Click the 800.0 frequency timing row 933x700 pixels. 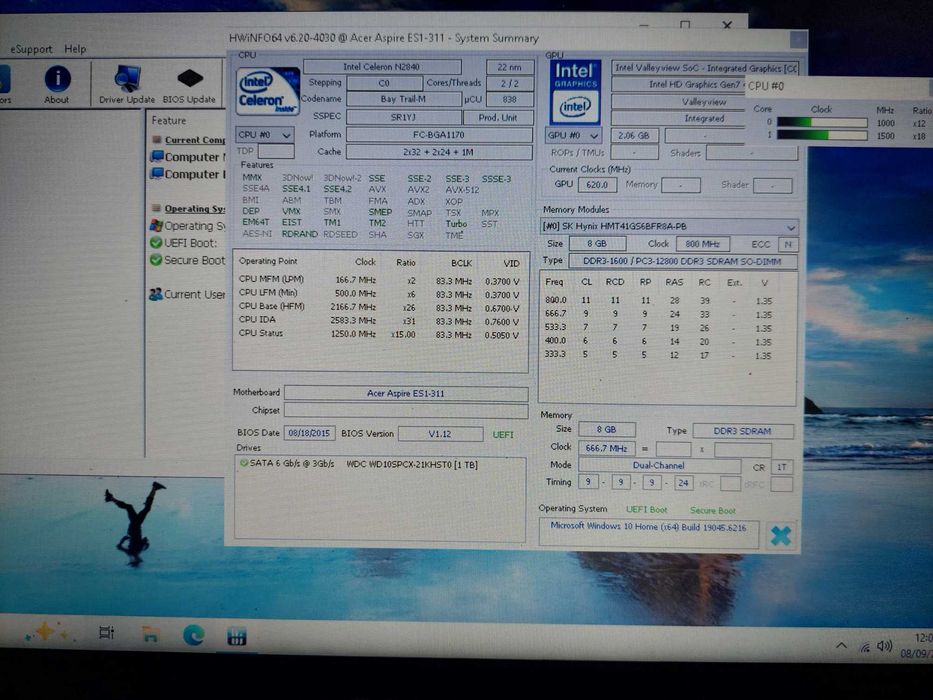658,301
